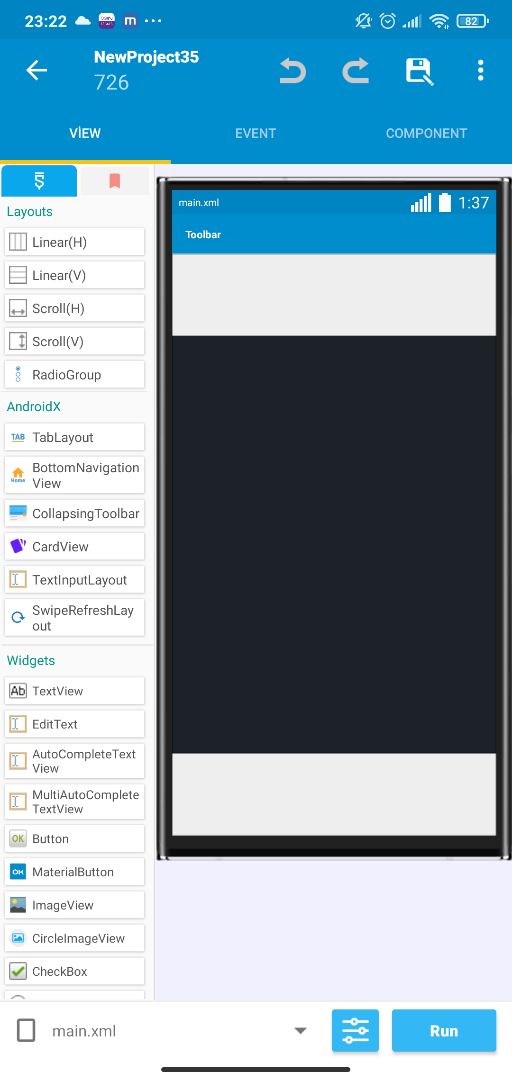Switch to the COMPONENT tab
The image size is (512, 1080).
[427, 134]
